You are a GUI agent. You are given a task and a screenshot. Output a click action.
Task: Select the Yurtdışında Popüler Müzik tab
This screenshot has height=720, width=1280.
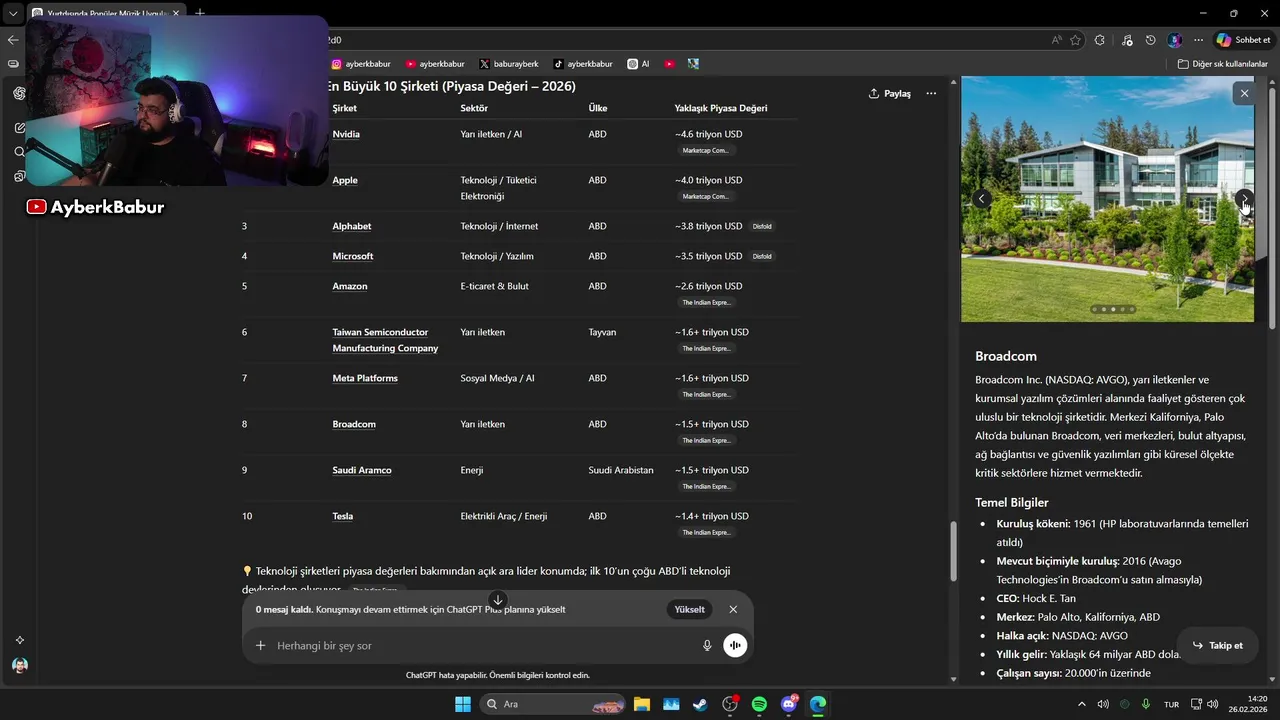tap(105, 13)
